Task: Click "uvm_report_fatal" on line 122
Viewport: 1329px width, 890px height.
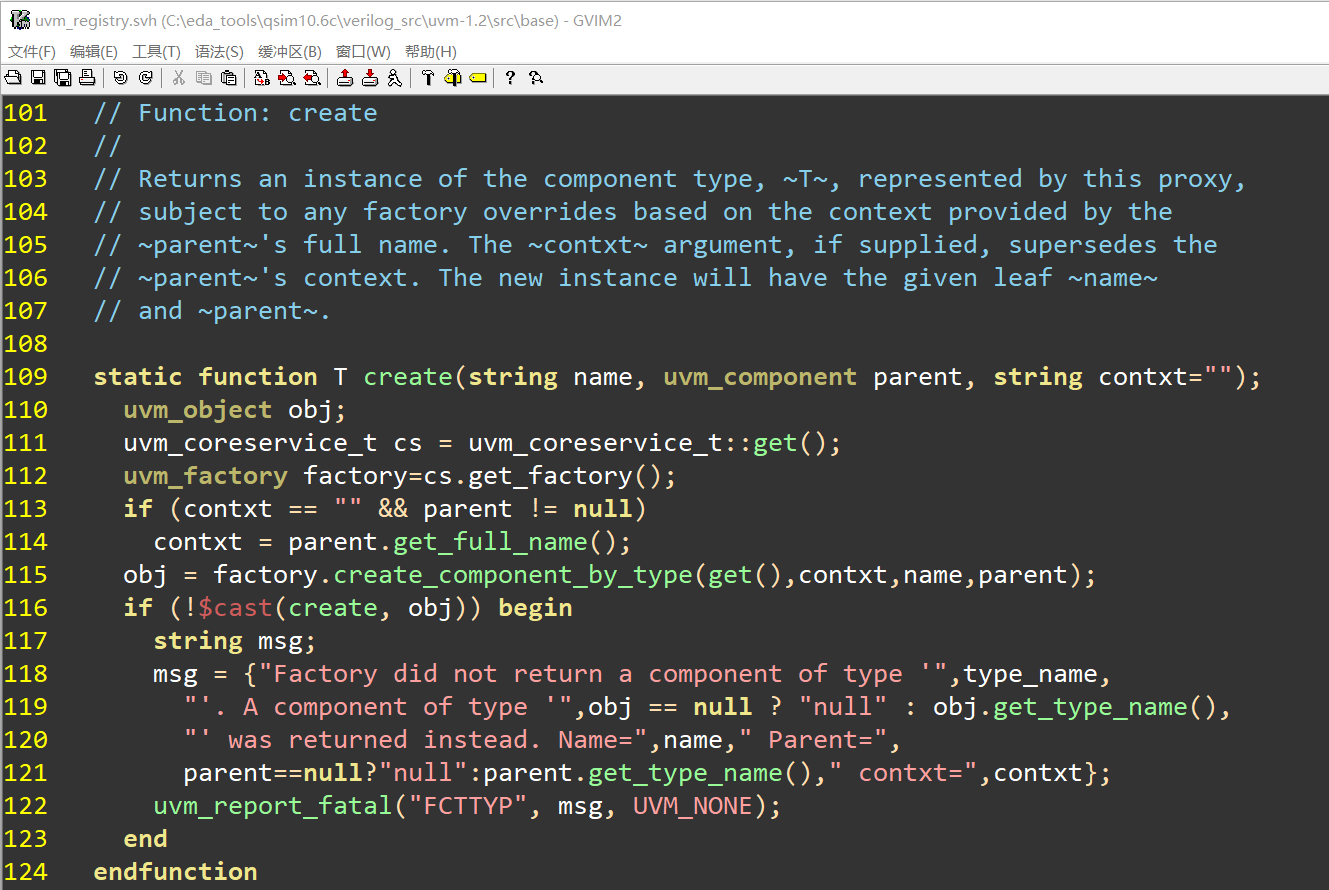Action: click(273, 806)
